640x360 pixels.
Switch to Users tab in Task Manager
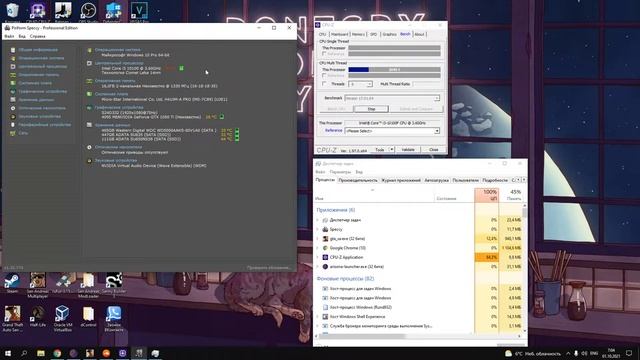point(465,180)
